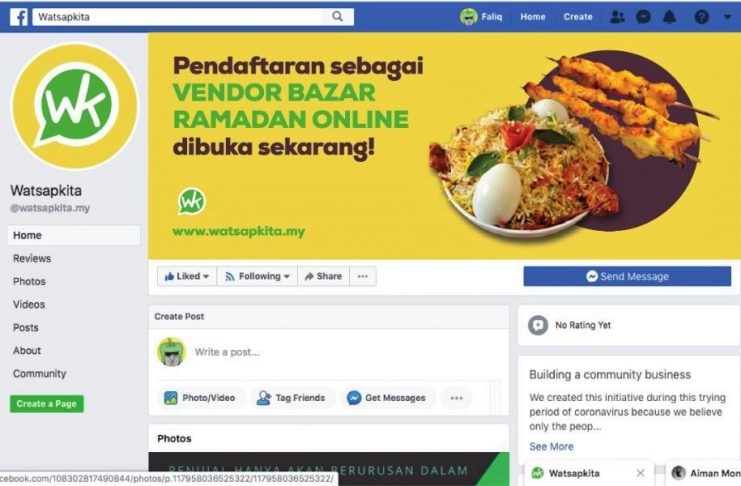Go to the Community section in sidebar
This screenshot has width=741, height=486.
pos(40,373)
